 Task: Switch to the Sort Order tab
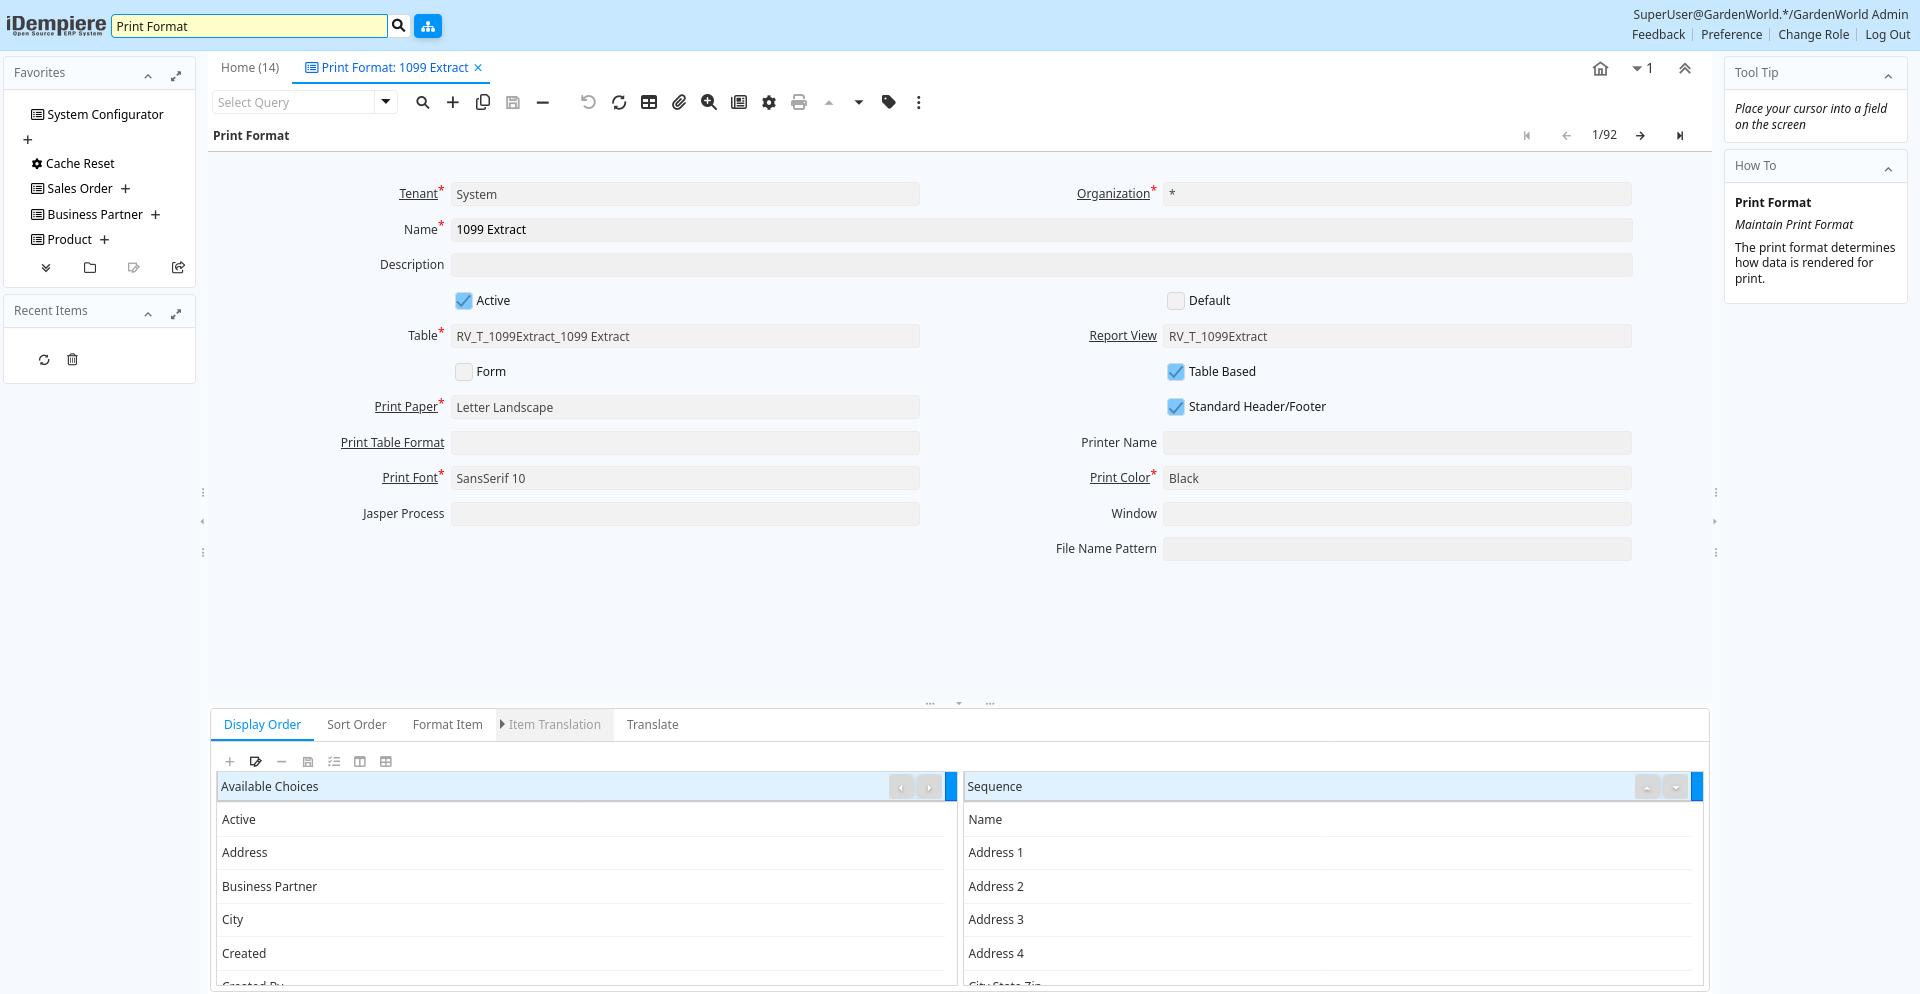pyautogui.click(x=356, y=725)
